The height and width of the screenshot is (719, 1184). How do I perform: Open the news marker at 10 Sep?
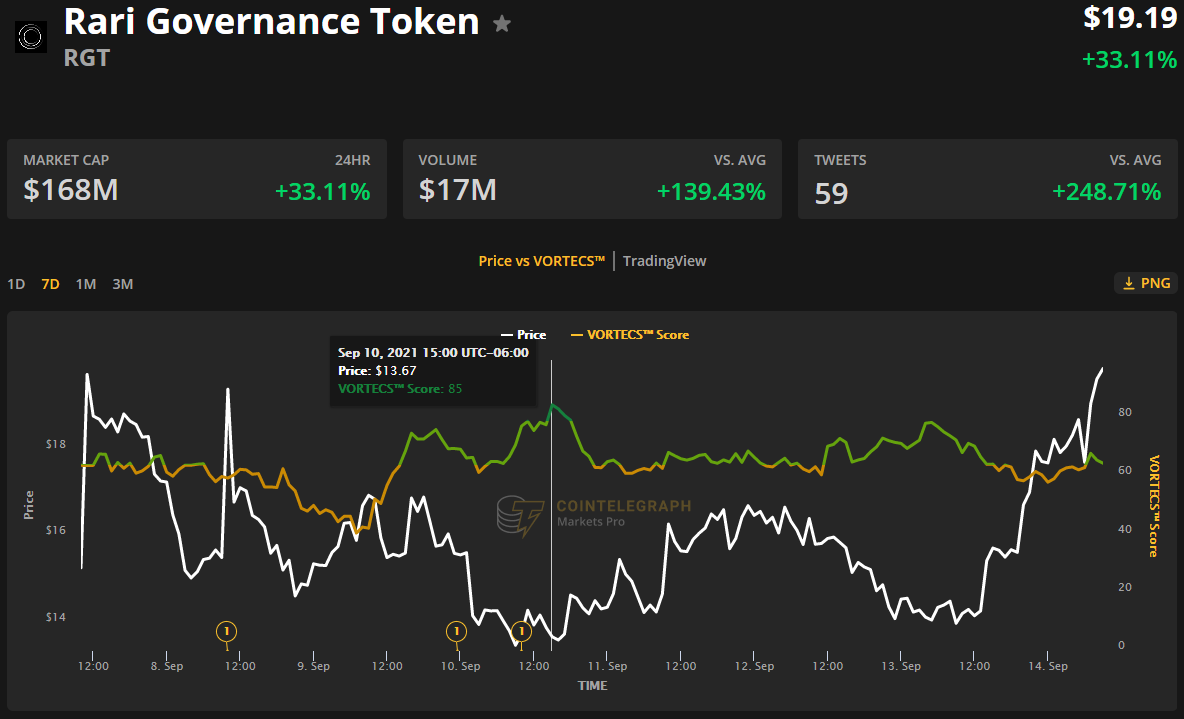click(456, 631)
